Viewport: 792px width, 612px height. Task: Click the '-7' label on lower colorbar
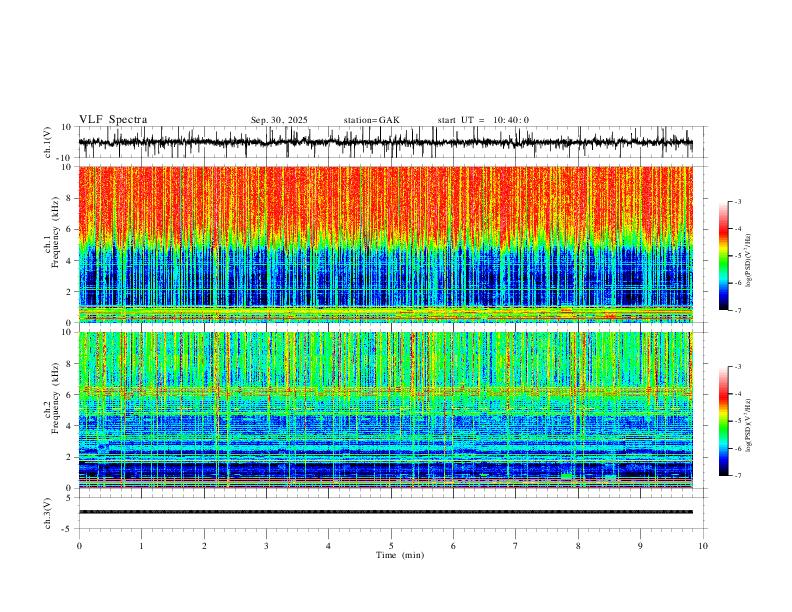click(x=738, y=476)
